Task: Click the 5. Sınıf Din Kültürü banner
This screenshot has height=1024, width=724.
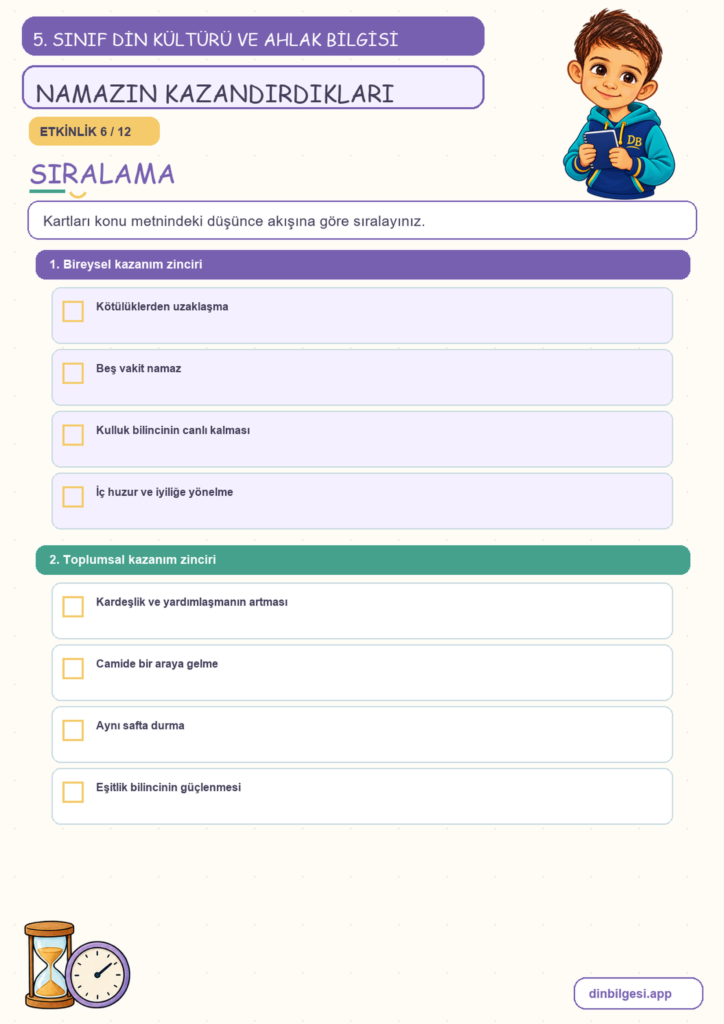Action: pyautogui.click(x=253, y=37)
